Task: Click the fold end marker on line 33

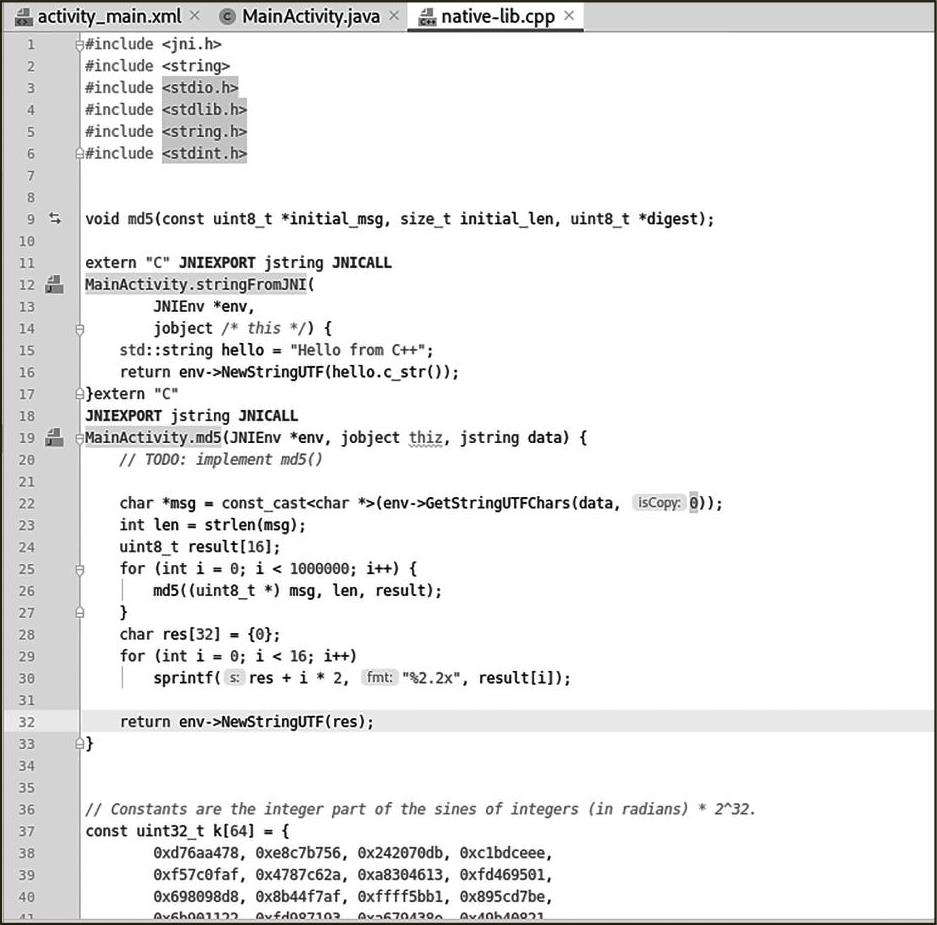Action: pos(79,744)
